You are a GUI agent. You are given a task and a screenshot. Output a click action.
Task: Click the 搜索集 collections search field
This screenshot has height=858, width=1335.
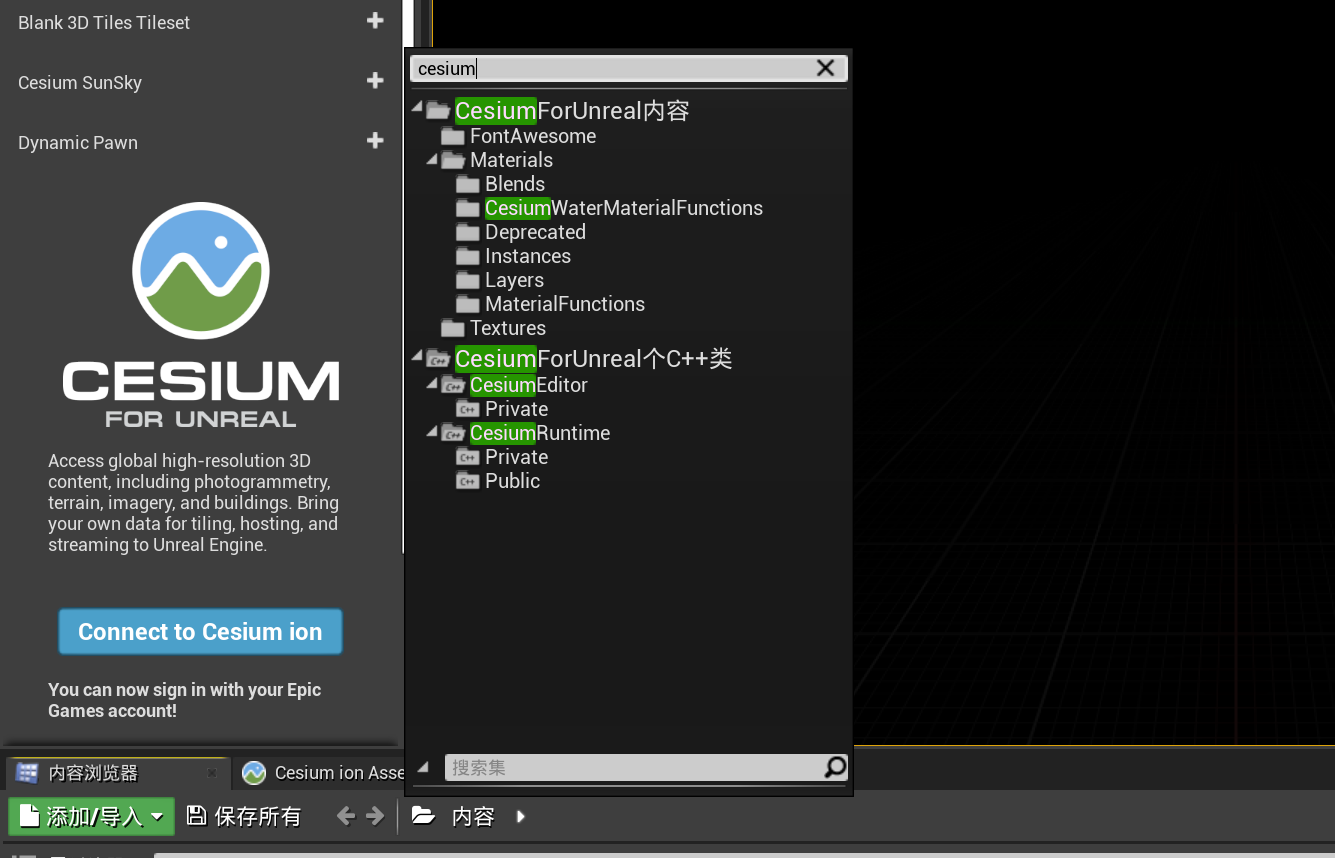pos(634,767)
